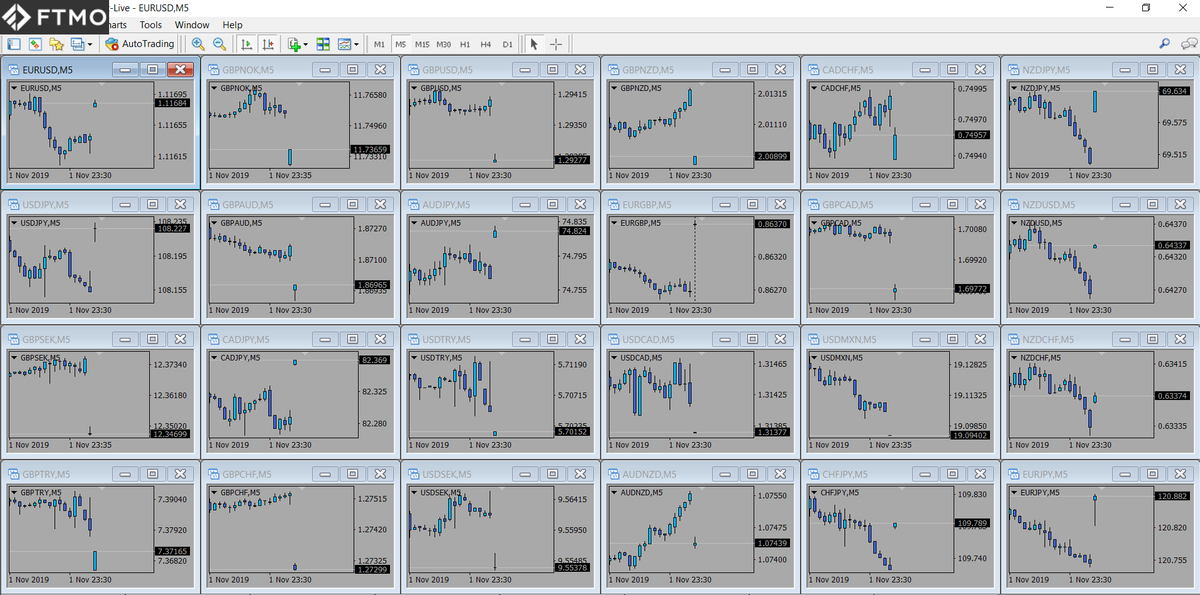
Task: Open chart Templates icon
Action: coord(345,44)
